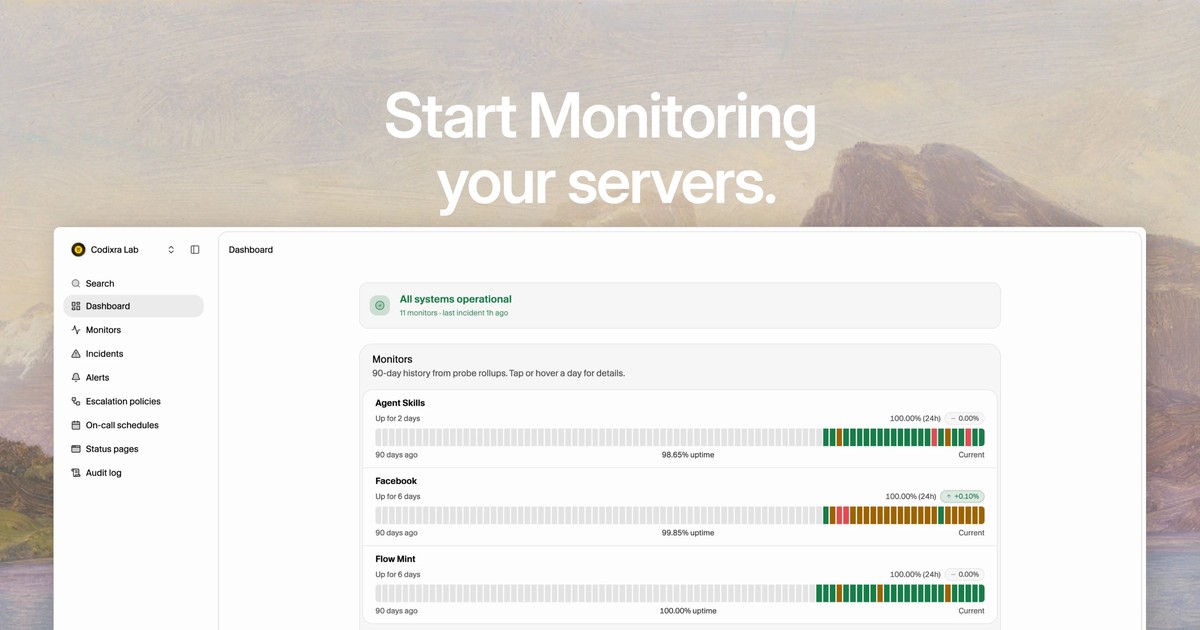1200x630 pixels.
Task: Open the Incidents section
Action: point(133,354)
